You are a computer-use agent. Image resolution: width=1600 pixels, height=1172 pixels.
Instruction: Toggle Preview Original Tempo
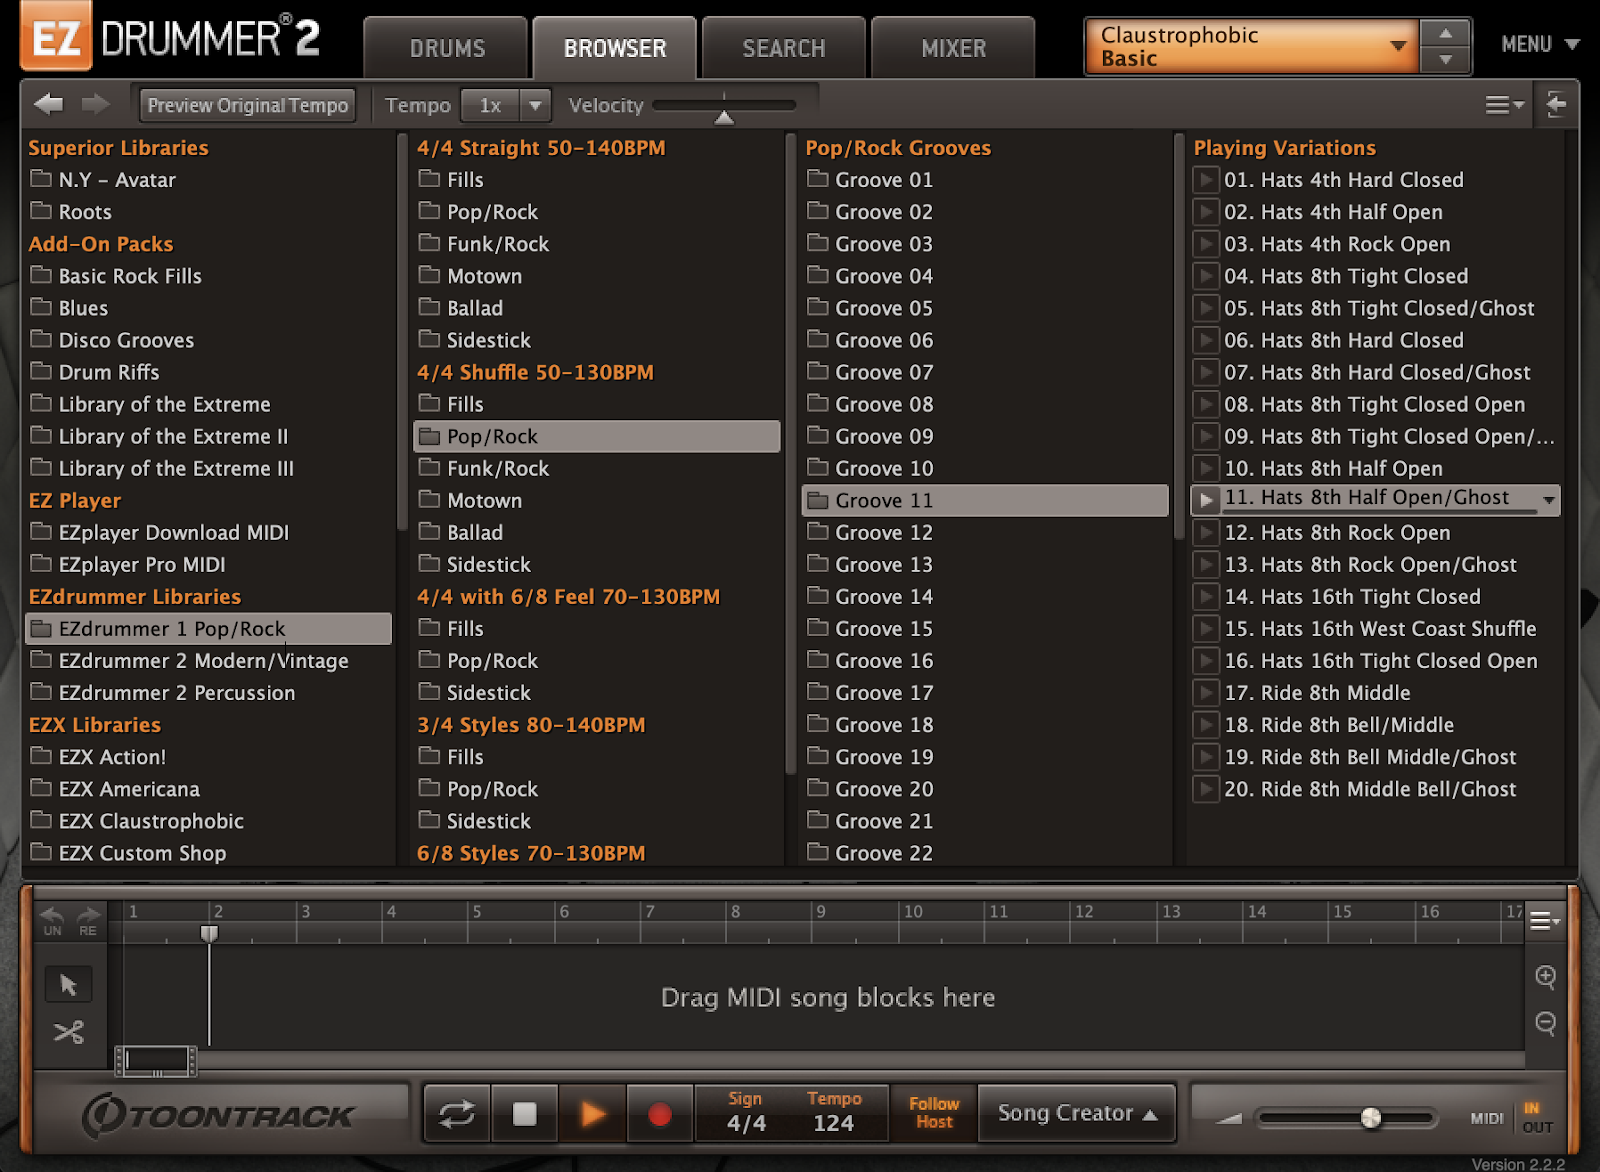tap(247, 105)
